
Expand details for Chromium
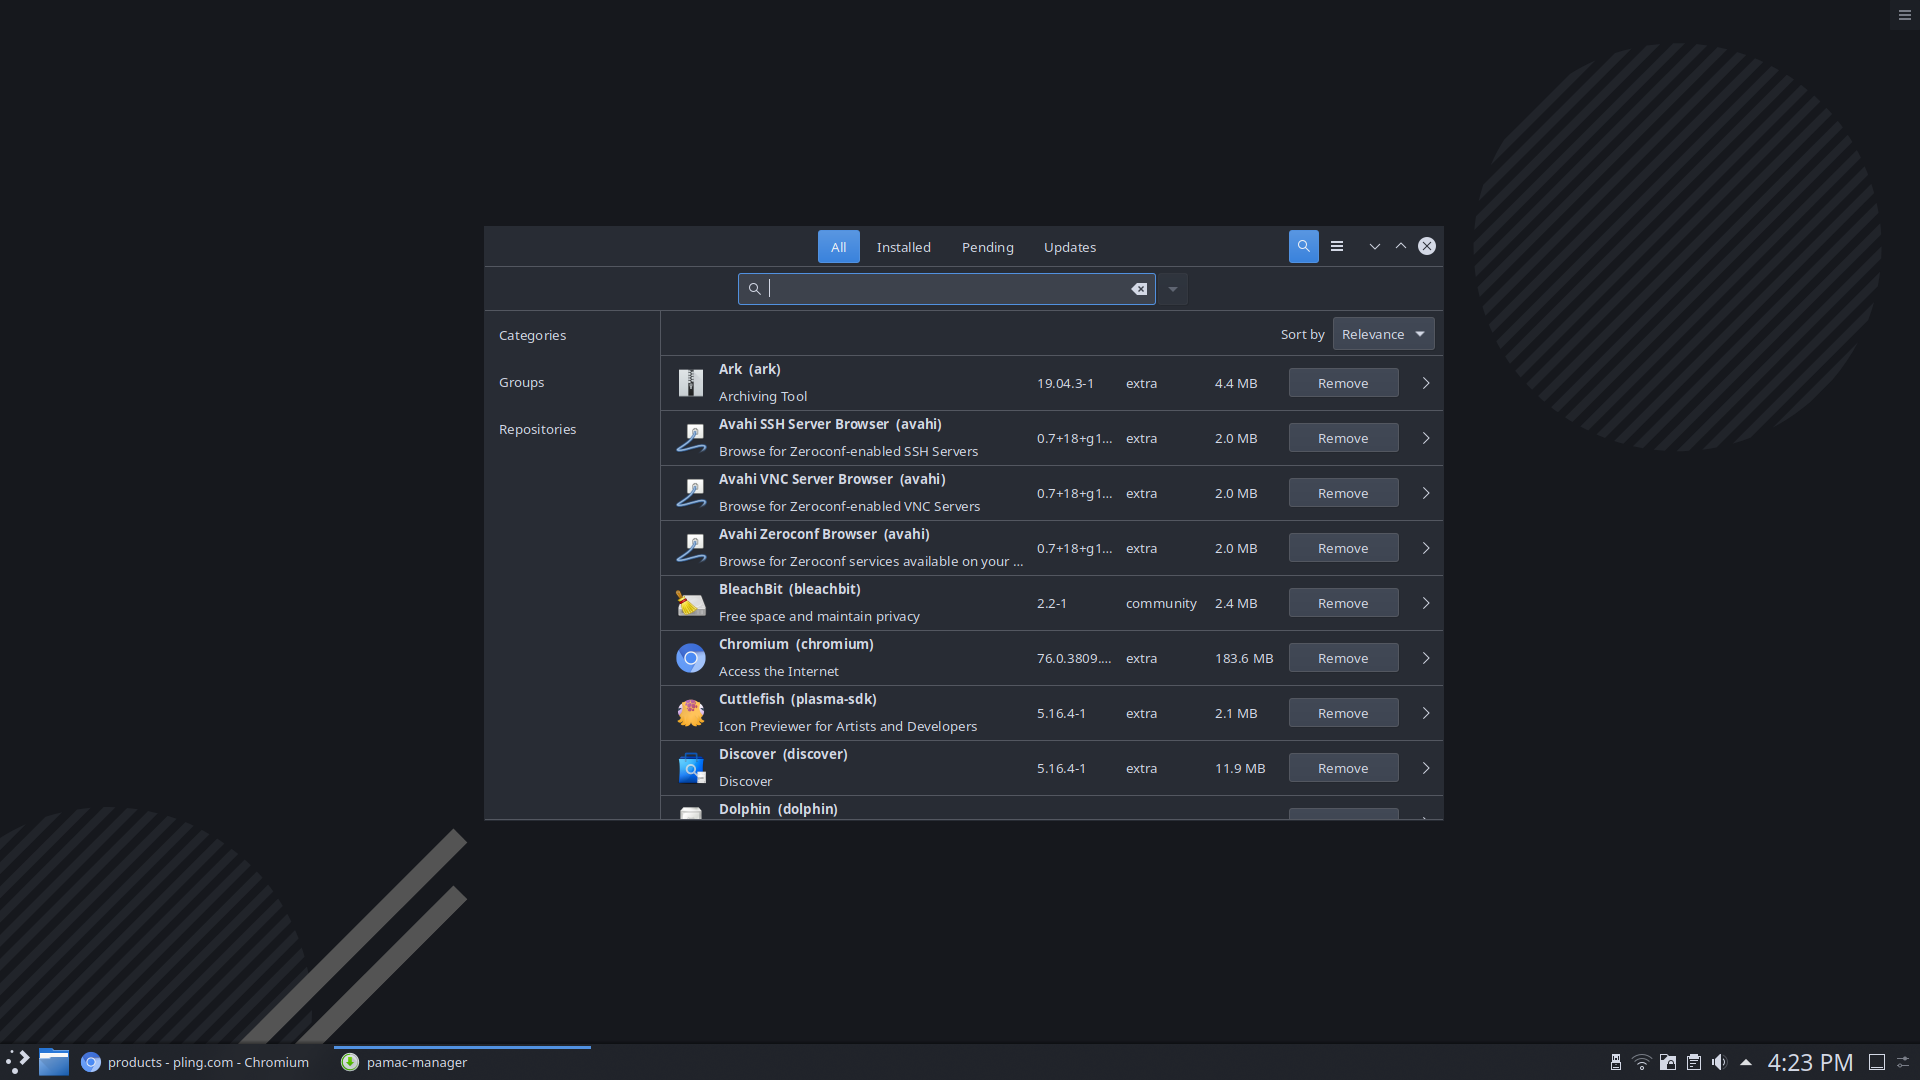point(1426,658)
